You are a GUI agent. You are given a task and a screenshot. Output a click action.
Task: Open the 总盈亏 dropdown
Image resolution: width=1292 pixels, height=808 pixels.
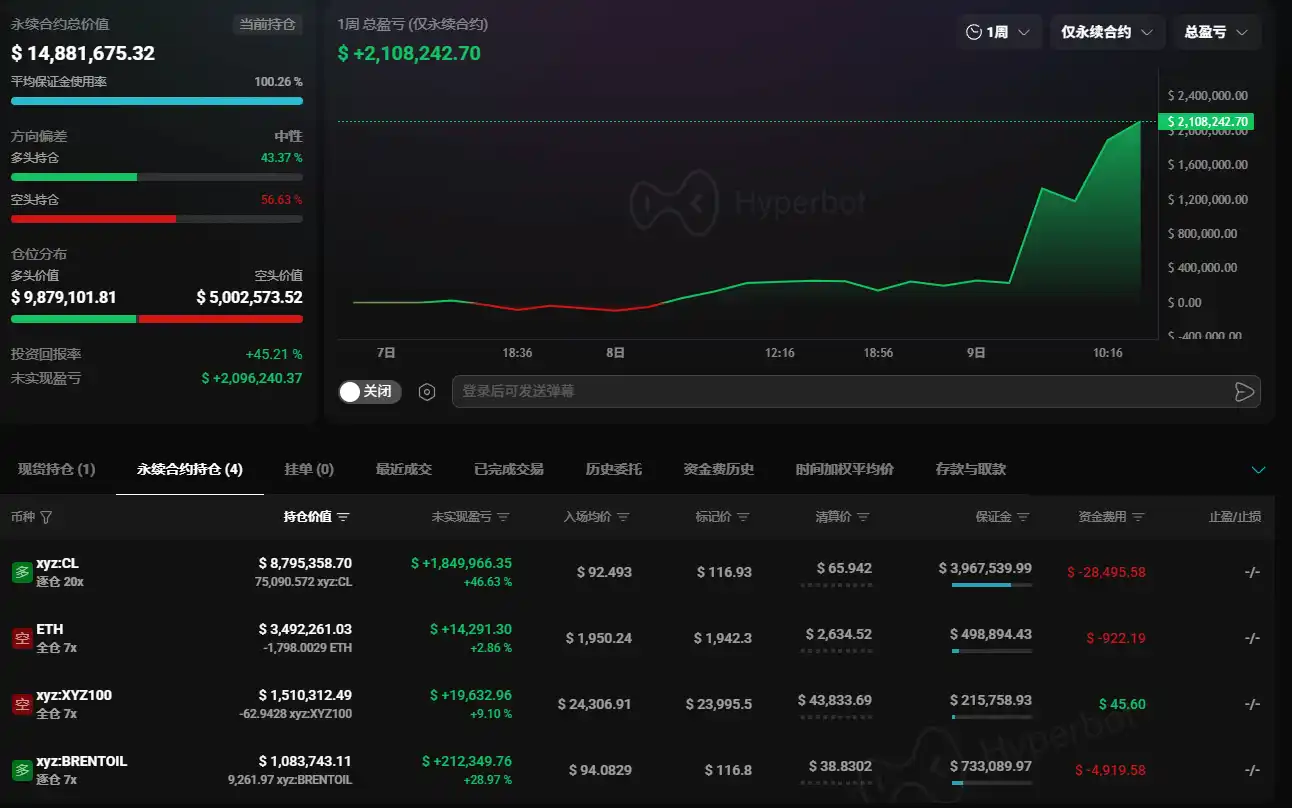tap(1216, 32)
